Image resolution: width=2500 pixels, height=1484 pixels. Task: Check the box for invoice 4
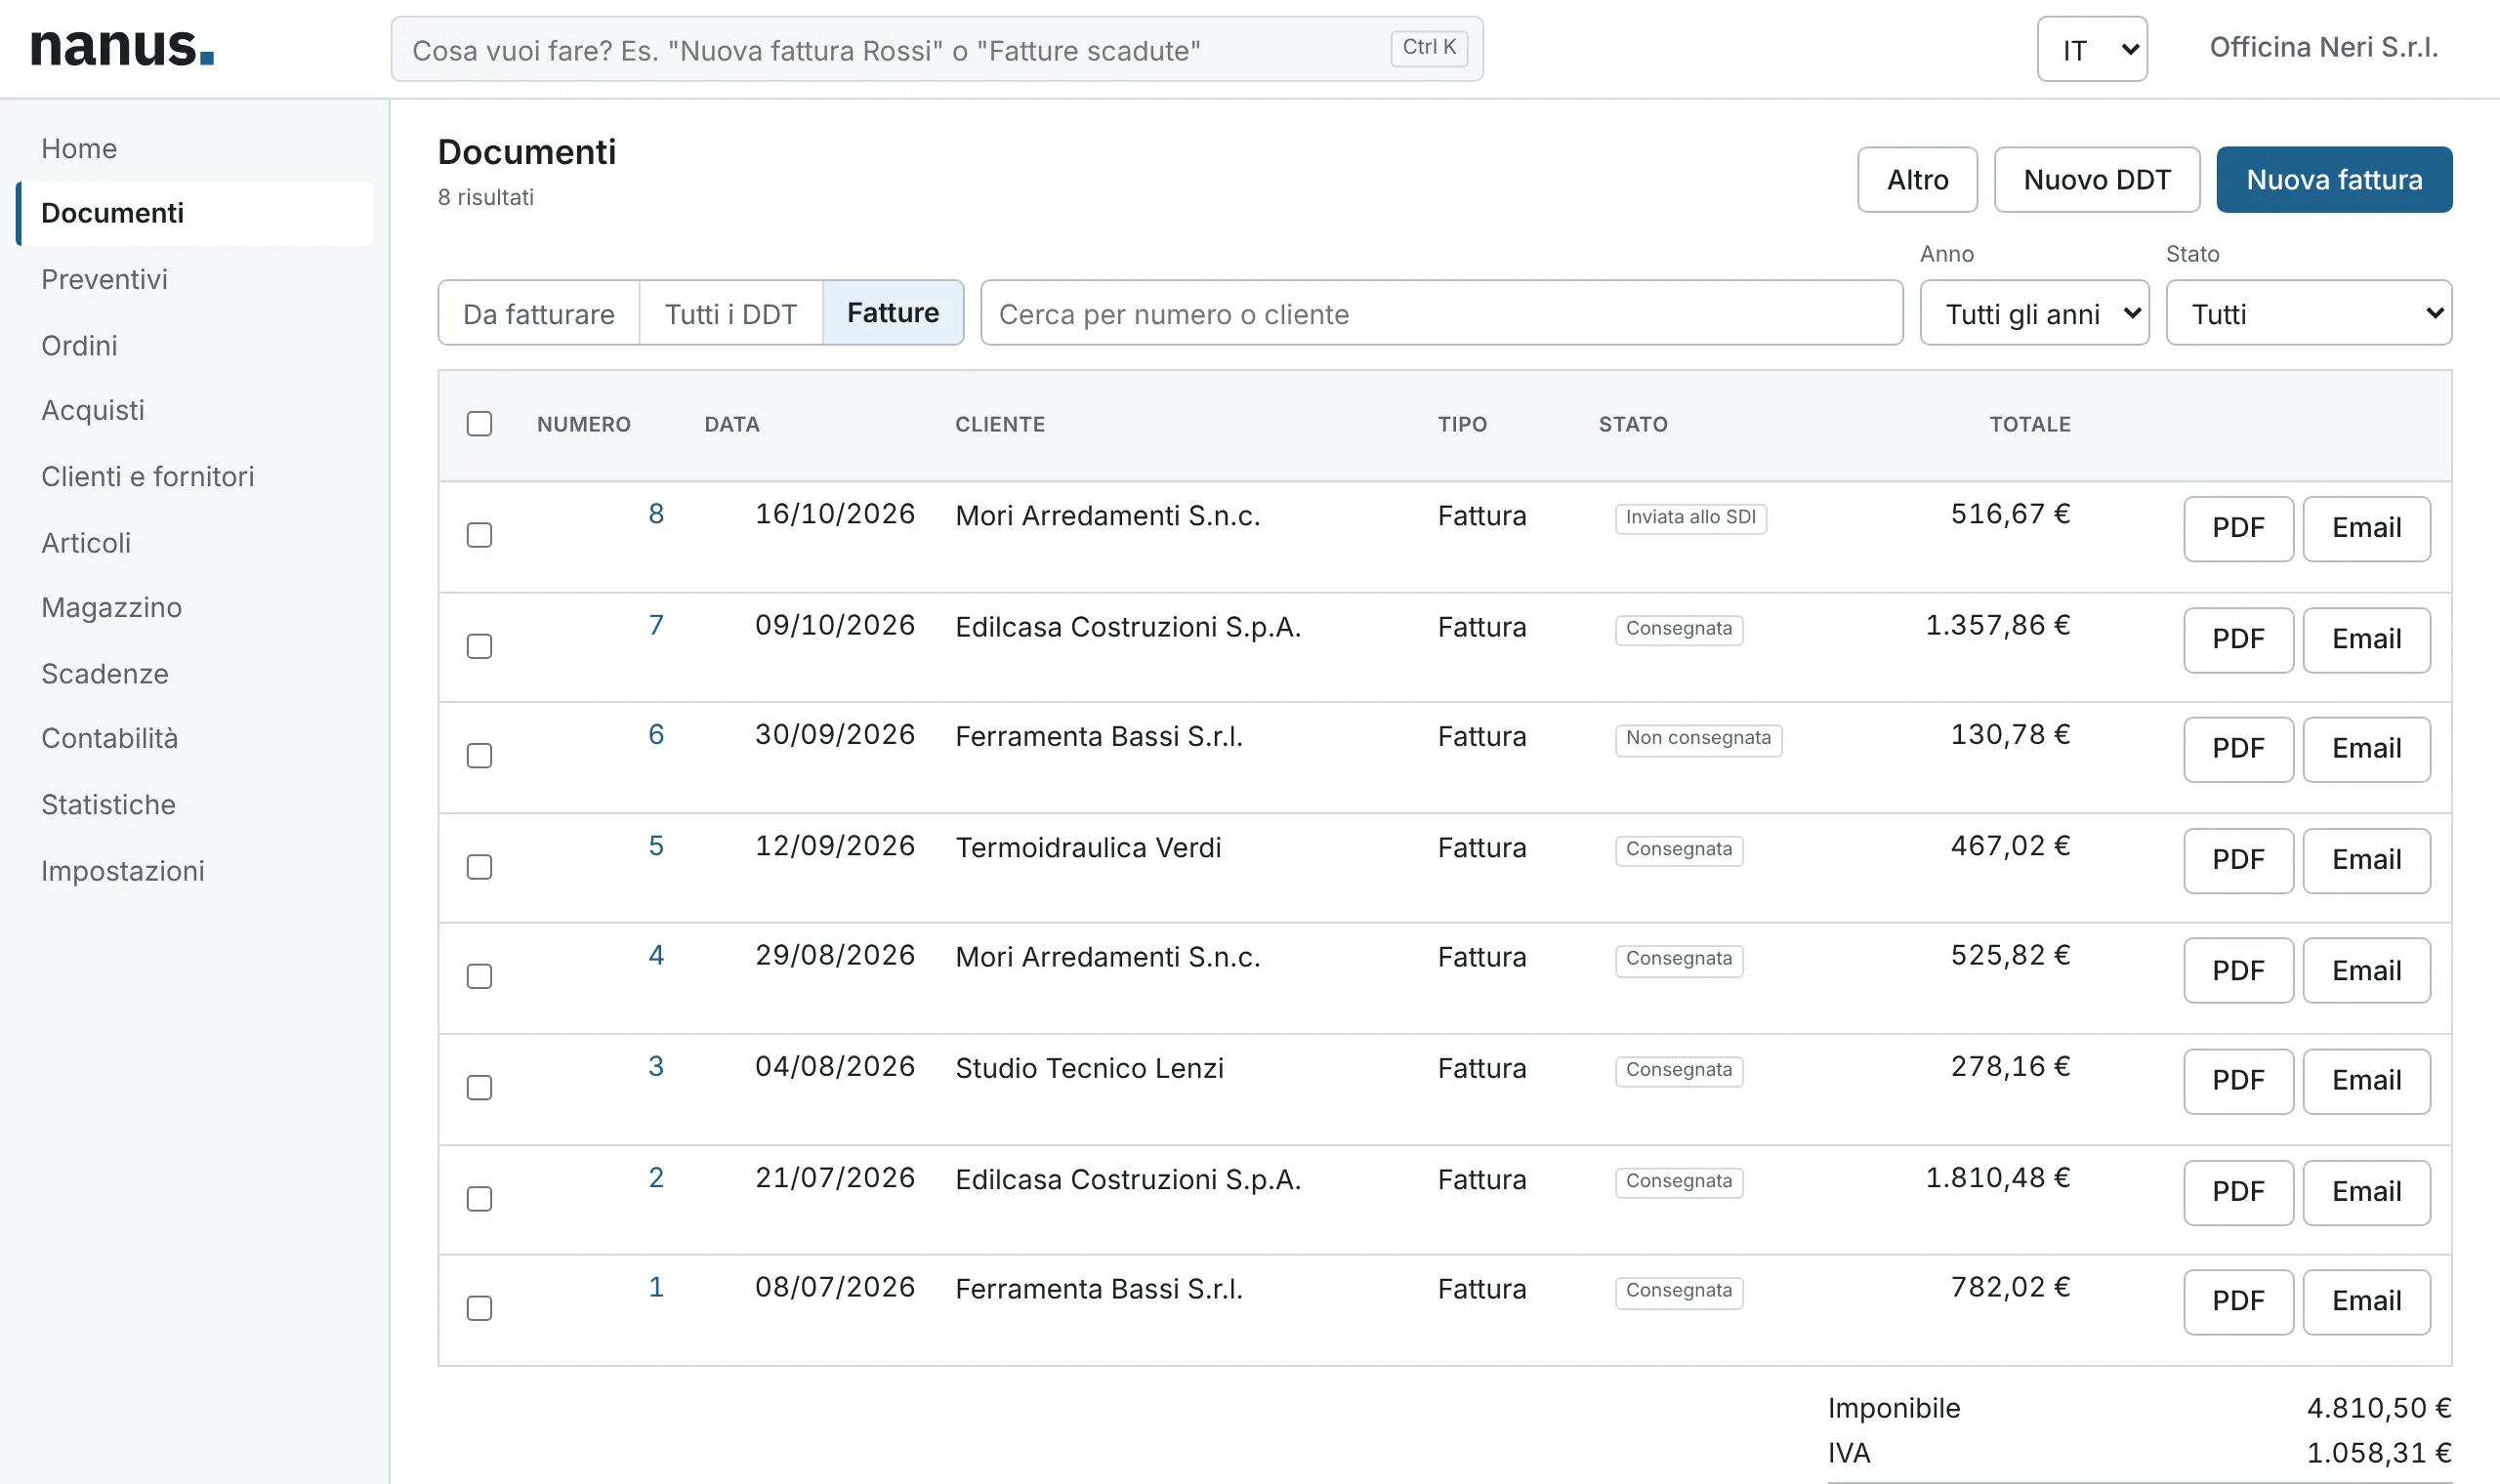(479, 975)
